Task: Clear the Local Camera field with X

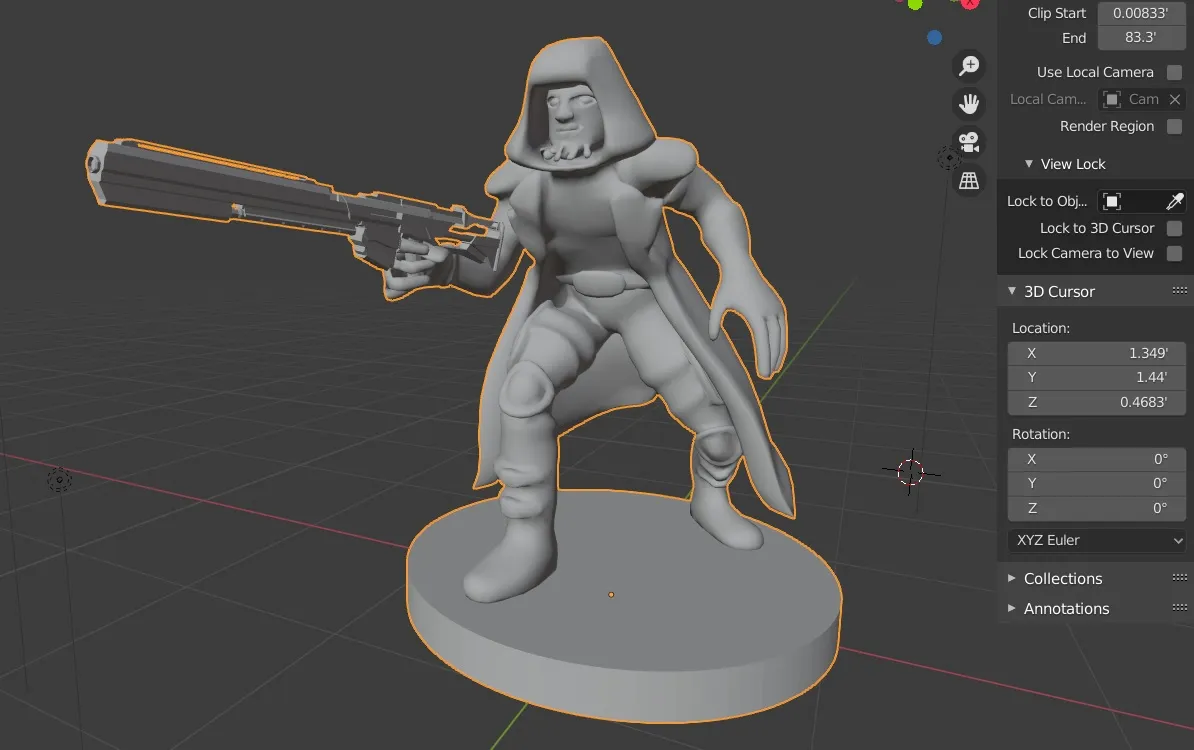Action: (x=1175, y=99)
